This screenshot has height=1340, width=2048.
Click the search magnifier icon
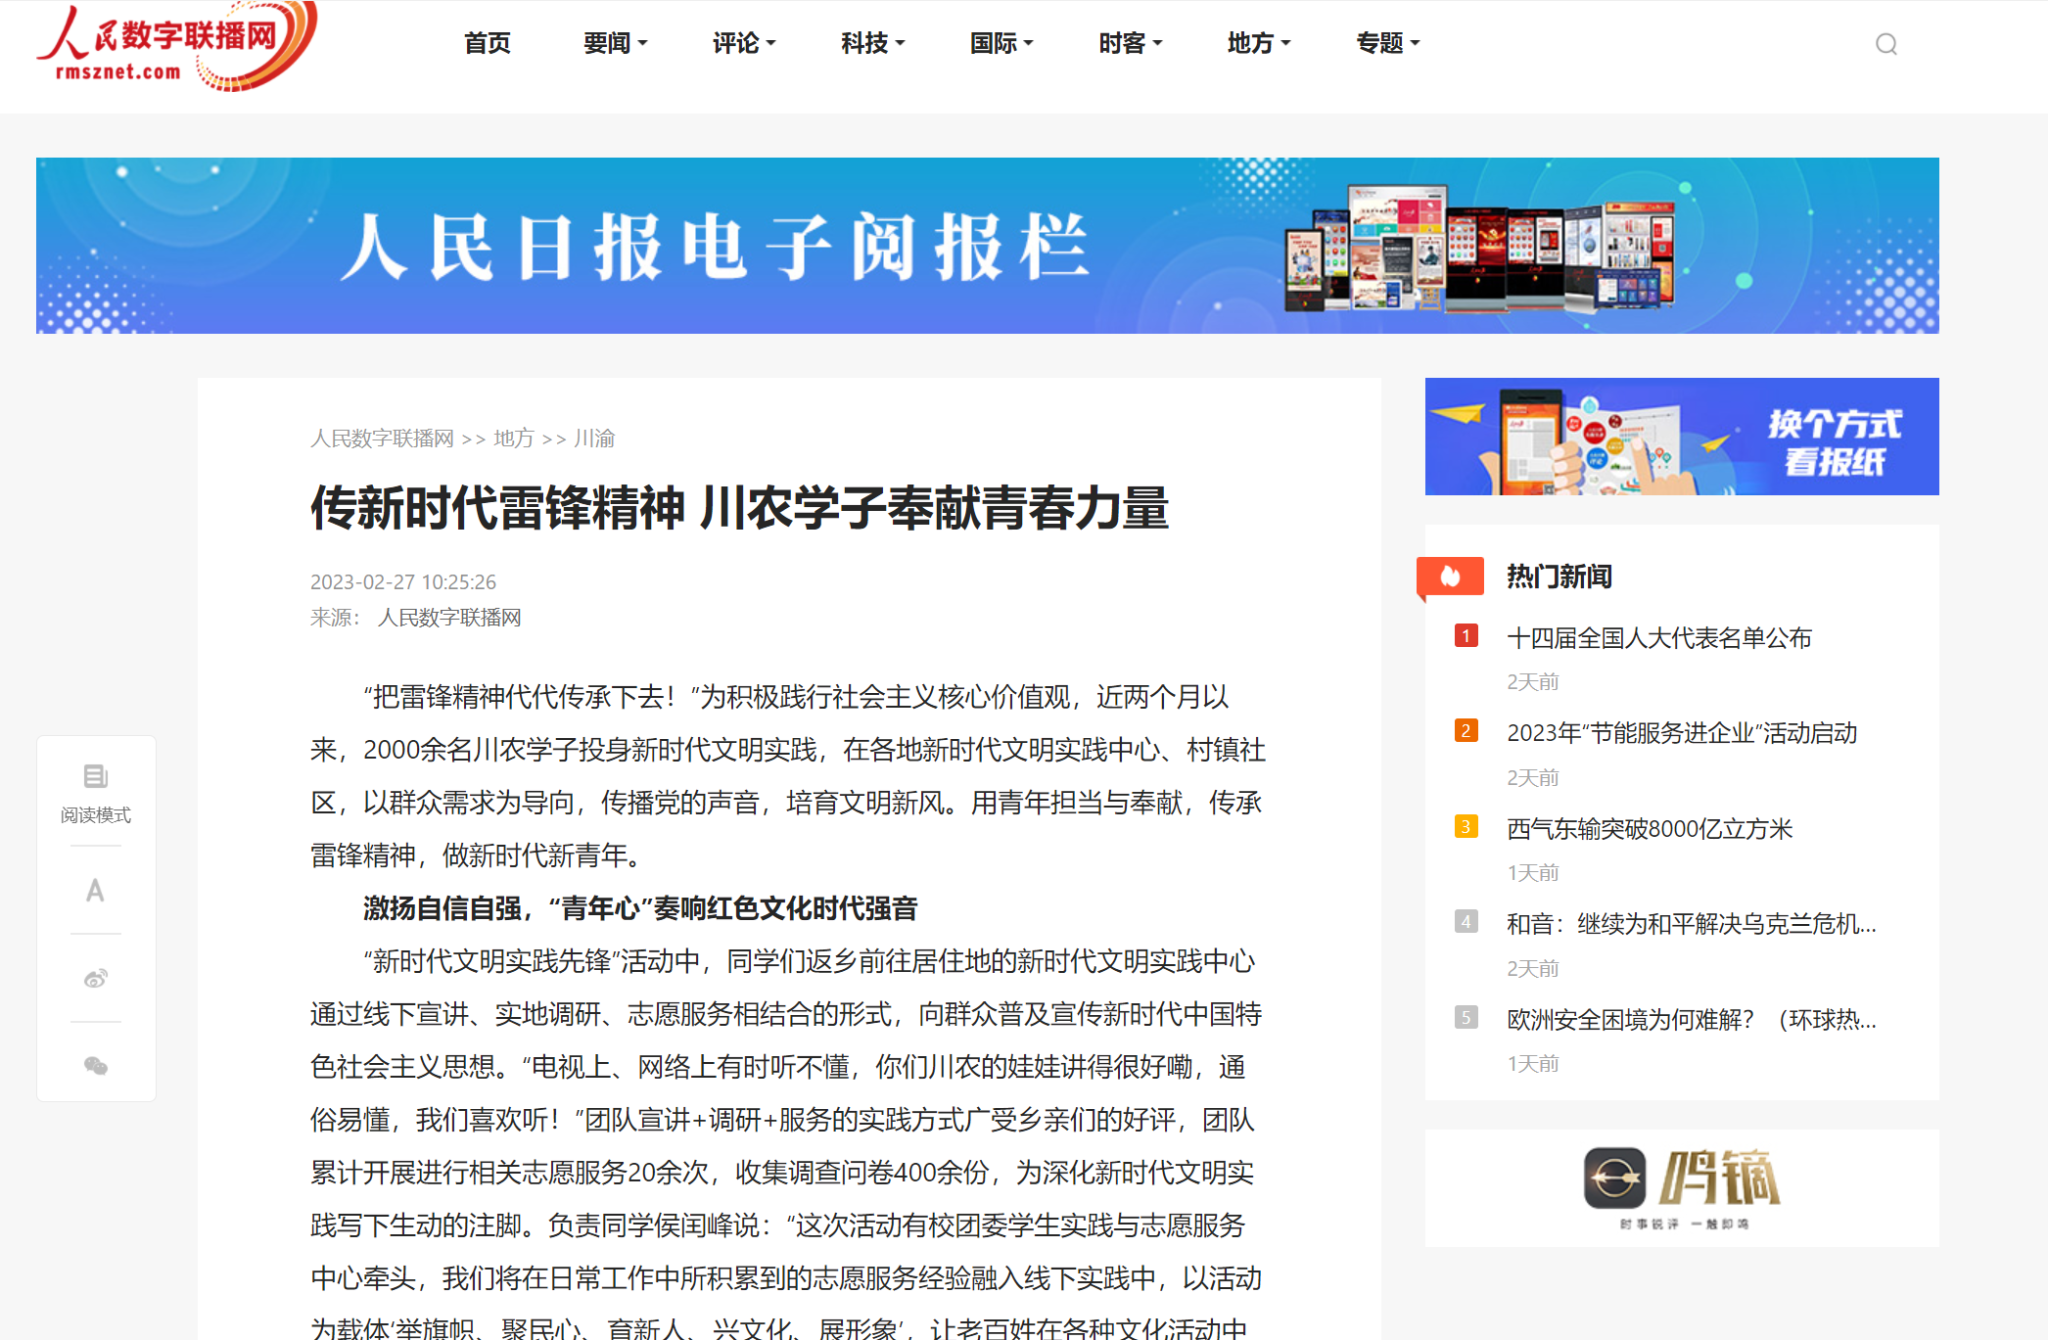click(x=1886, y=44)
